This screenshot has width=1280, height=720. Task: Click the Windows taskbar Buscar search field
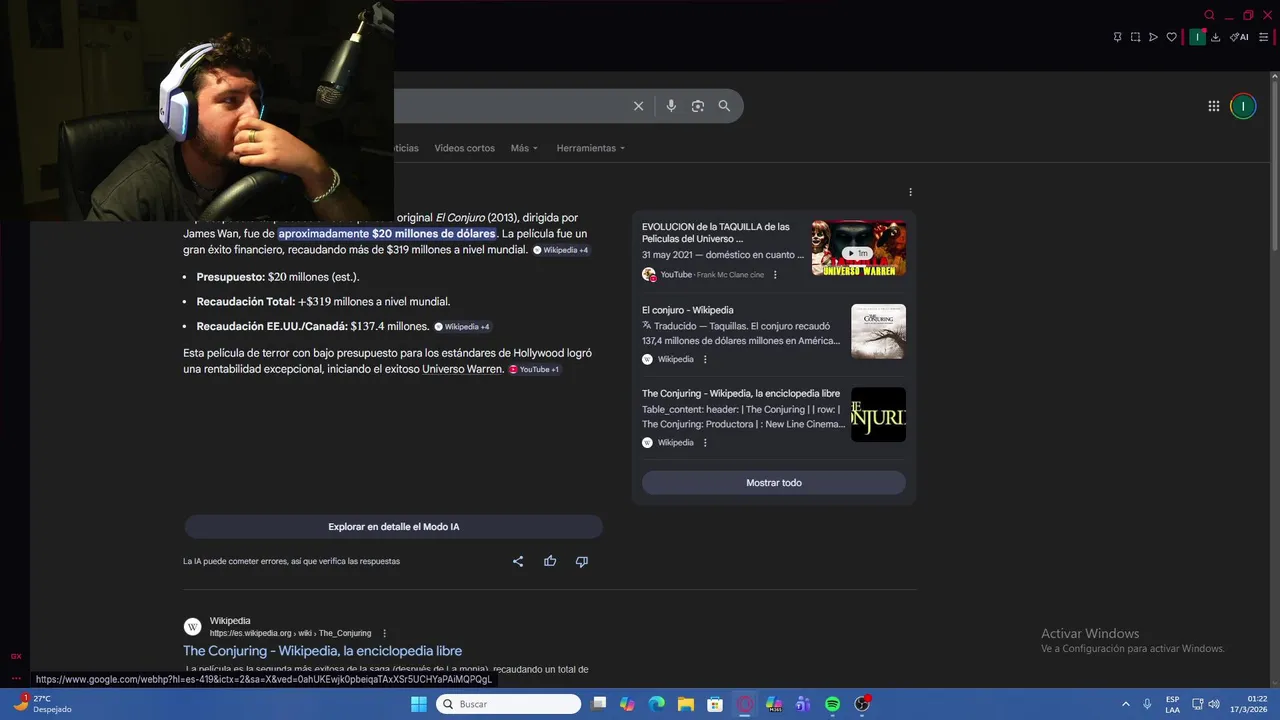click(508, 704)
